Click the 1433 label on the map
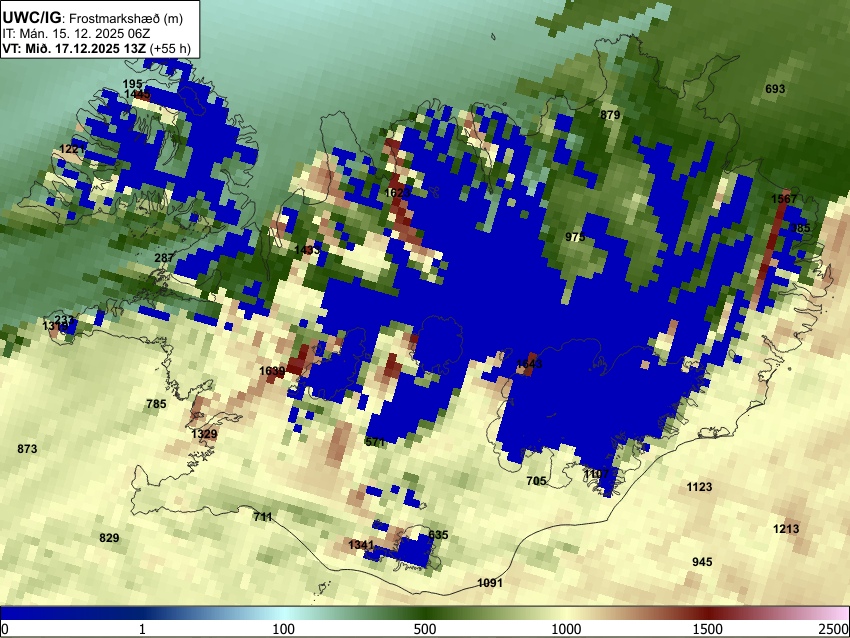 307,250
